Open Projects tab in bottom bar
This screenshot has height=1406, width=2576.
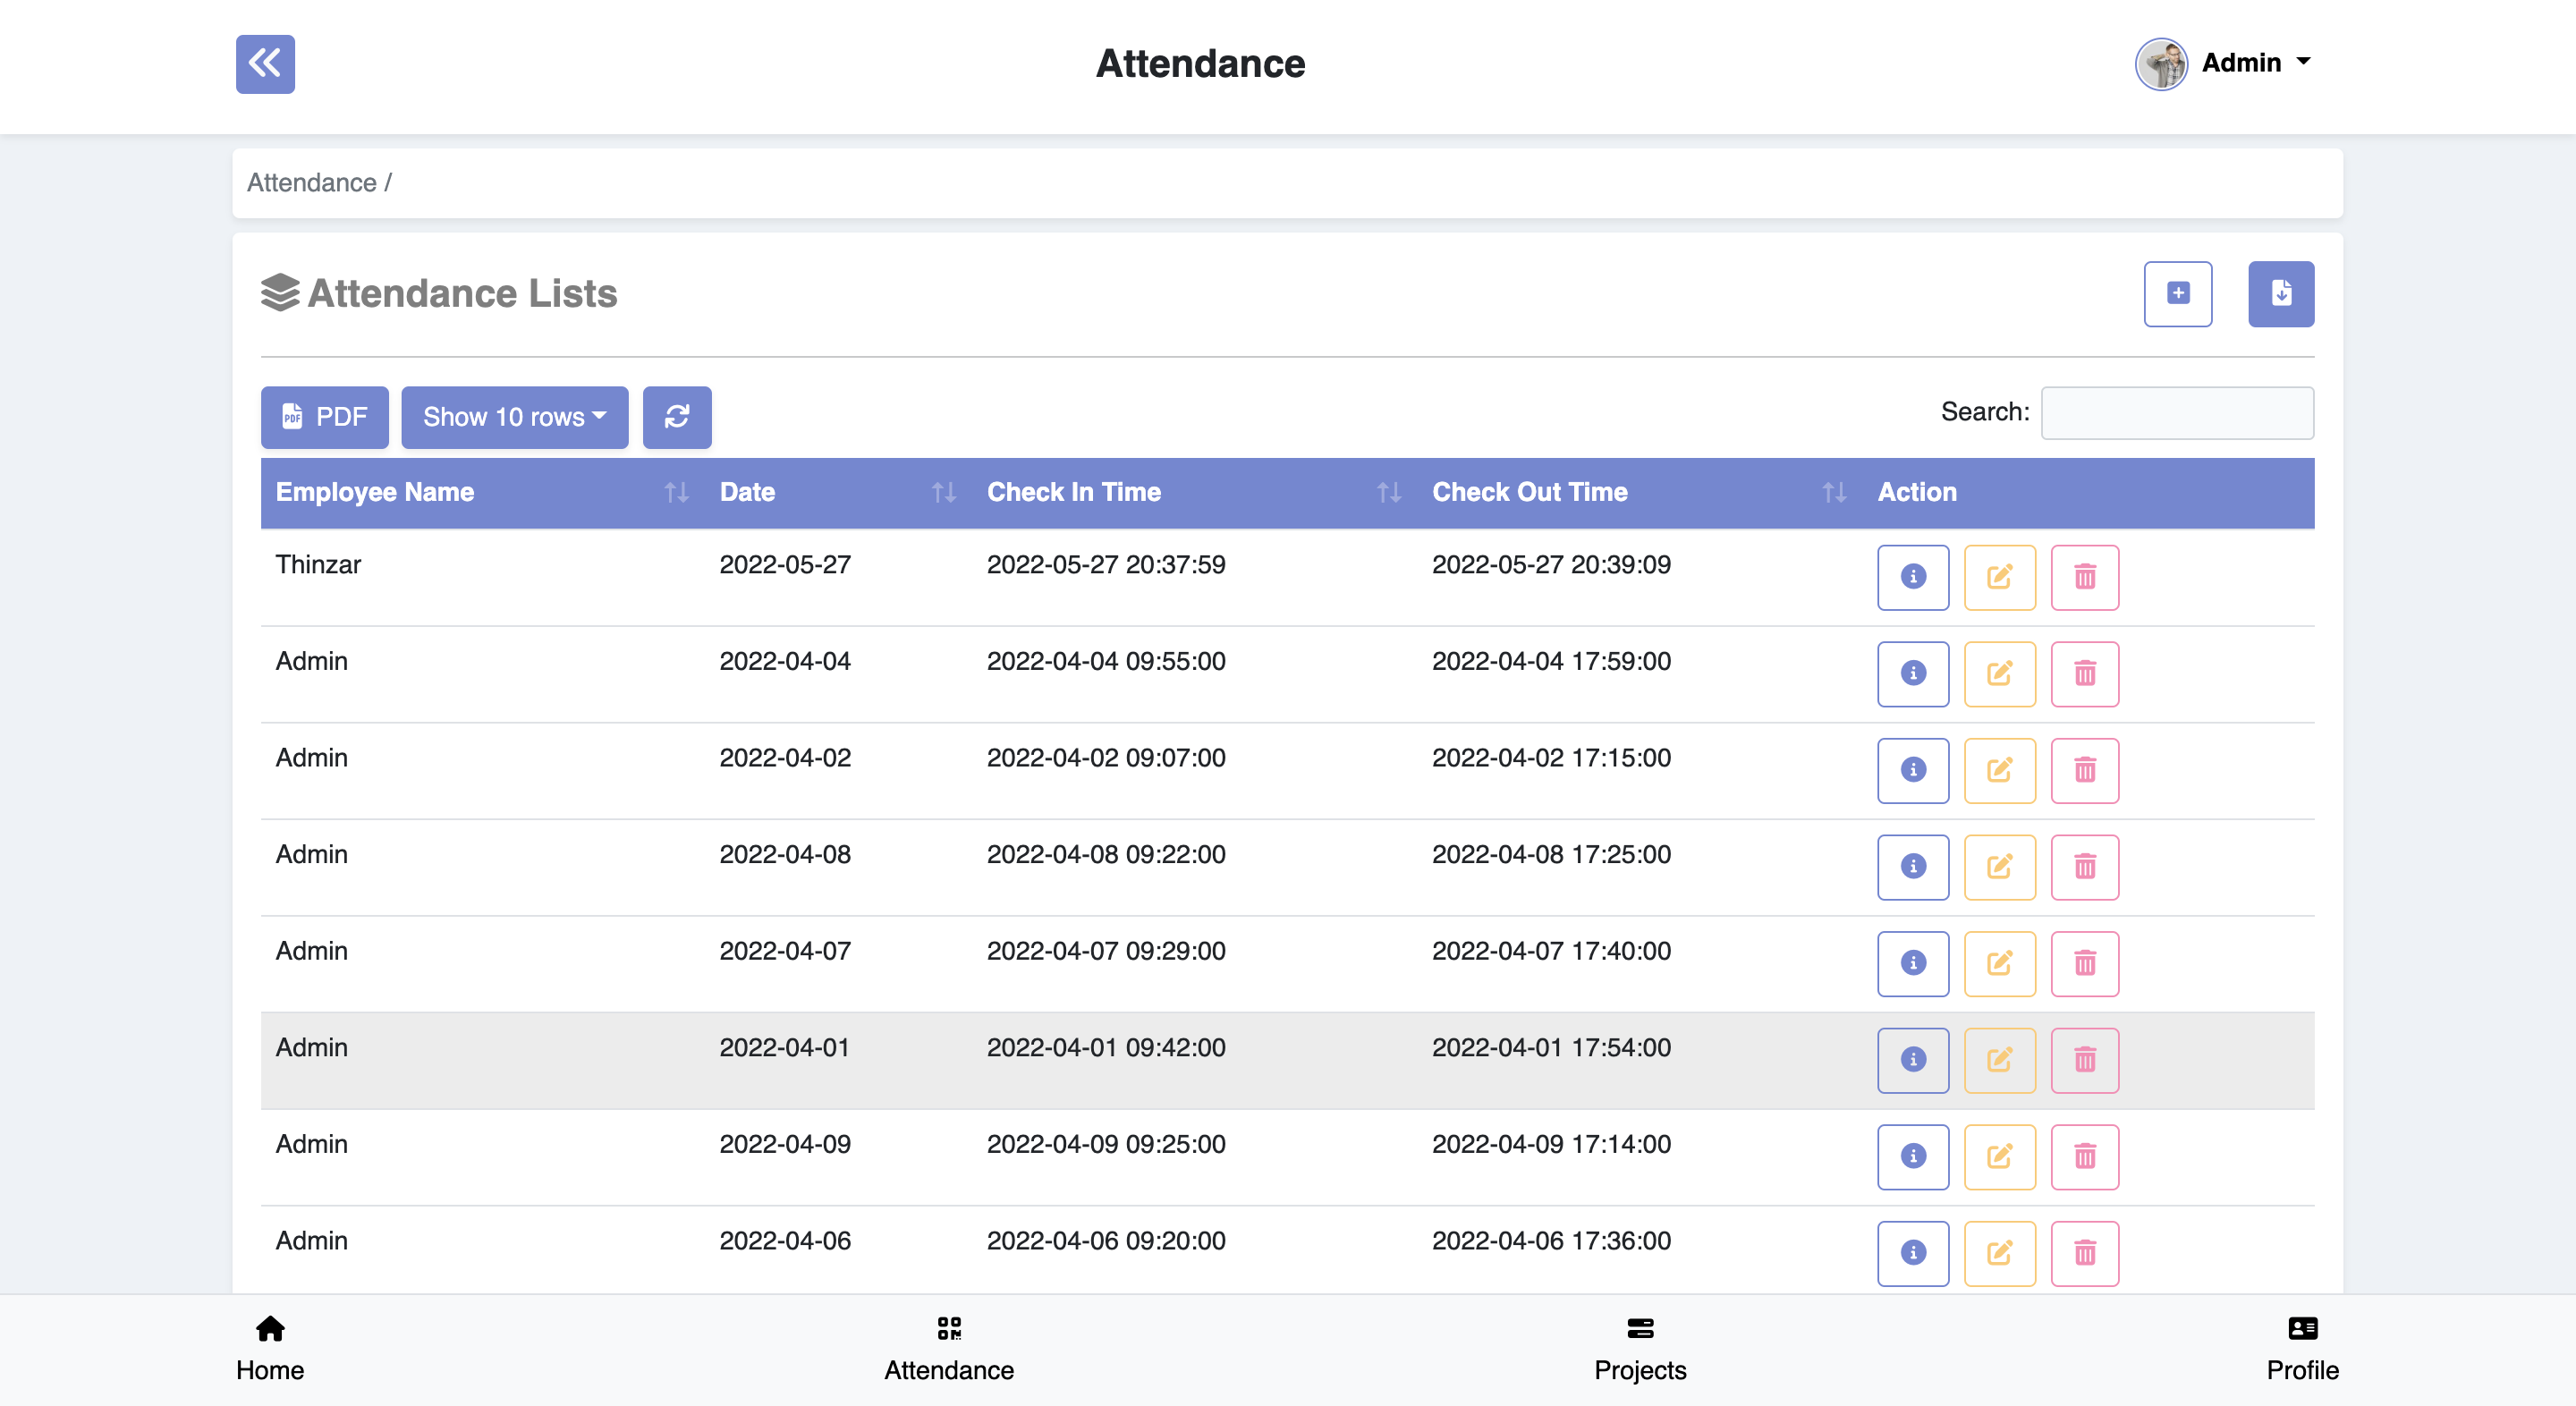click(x=1639, y=1349)
